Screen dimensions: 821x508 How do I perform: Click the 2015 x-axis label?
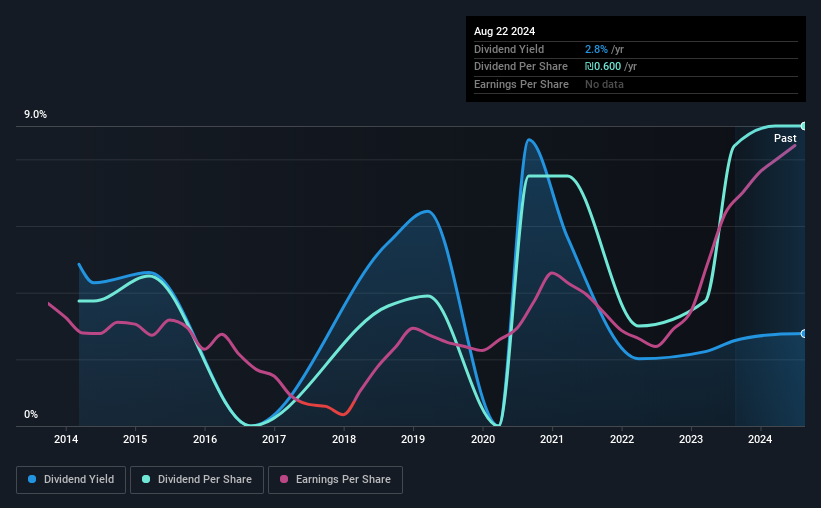pos(135,439)
